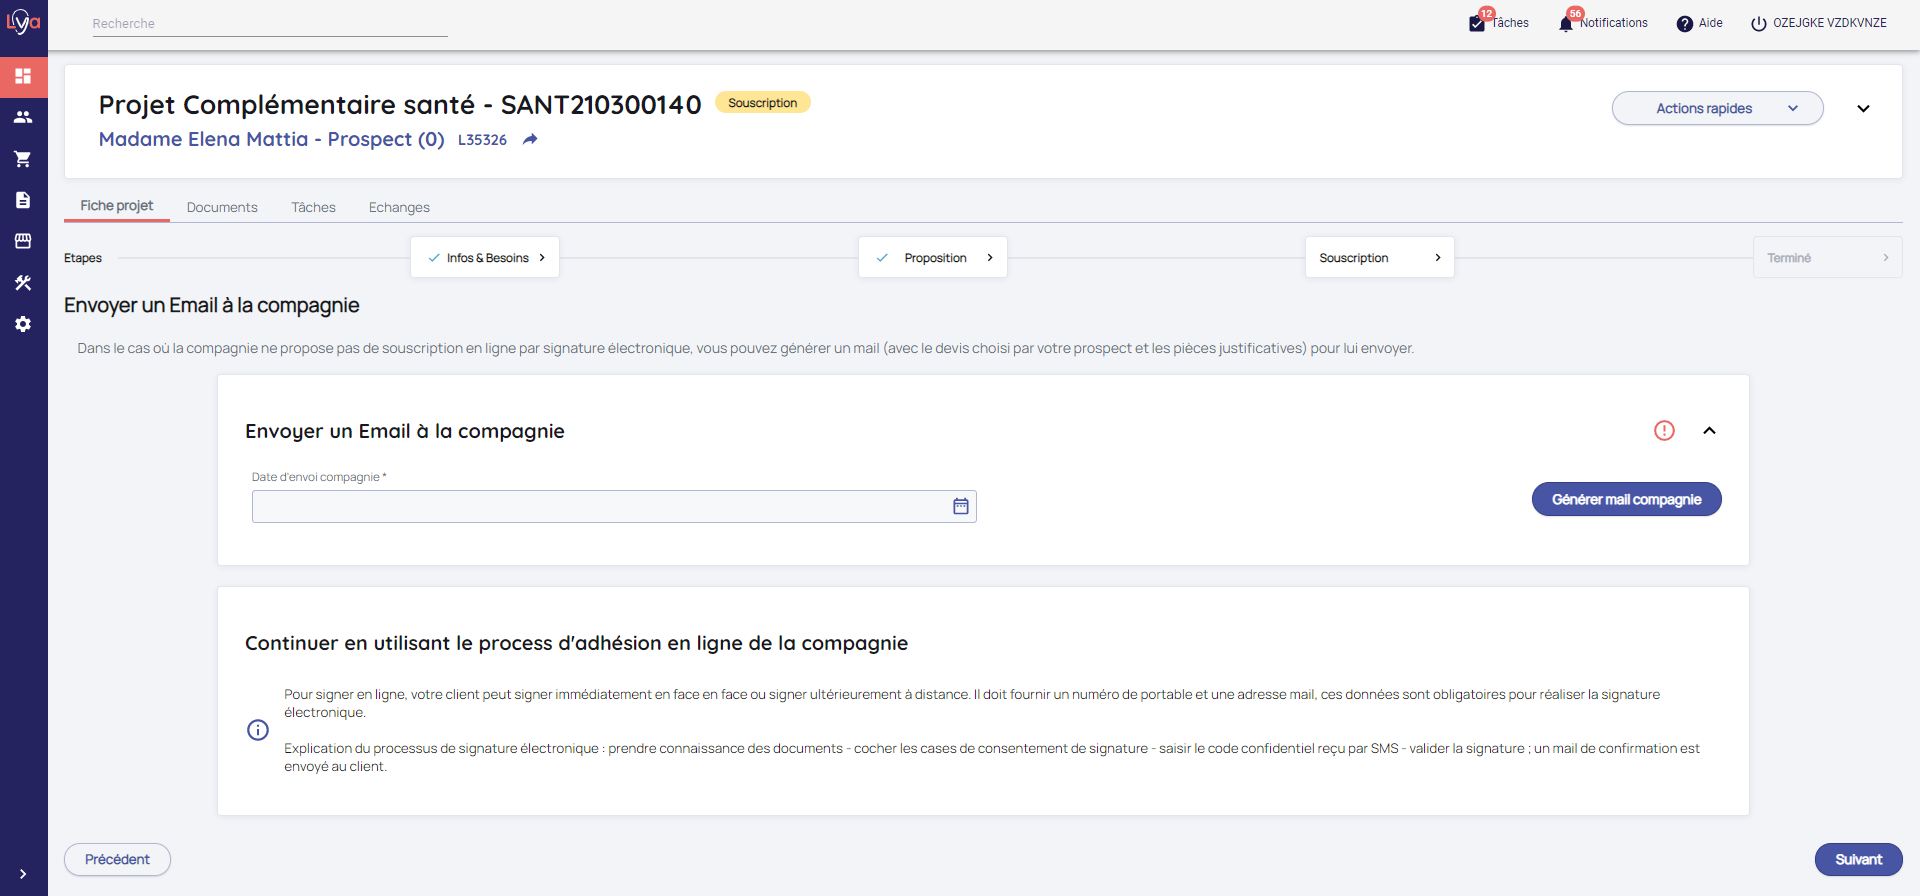The width and height of the screenshot is (1920, 896).
Task: Open settings gear in sidebar
Action: click(x=23, y=324)
